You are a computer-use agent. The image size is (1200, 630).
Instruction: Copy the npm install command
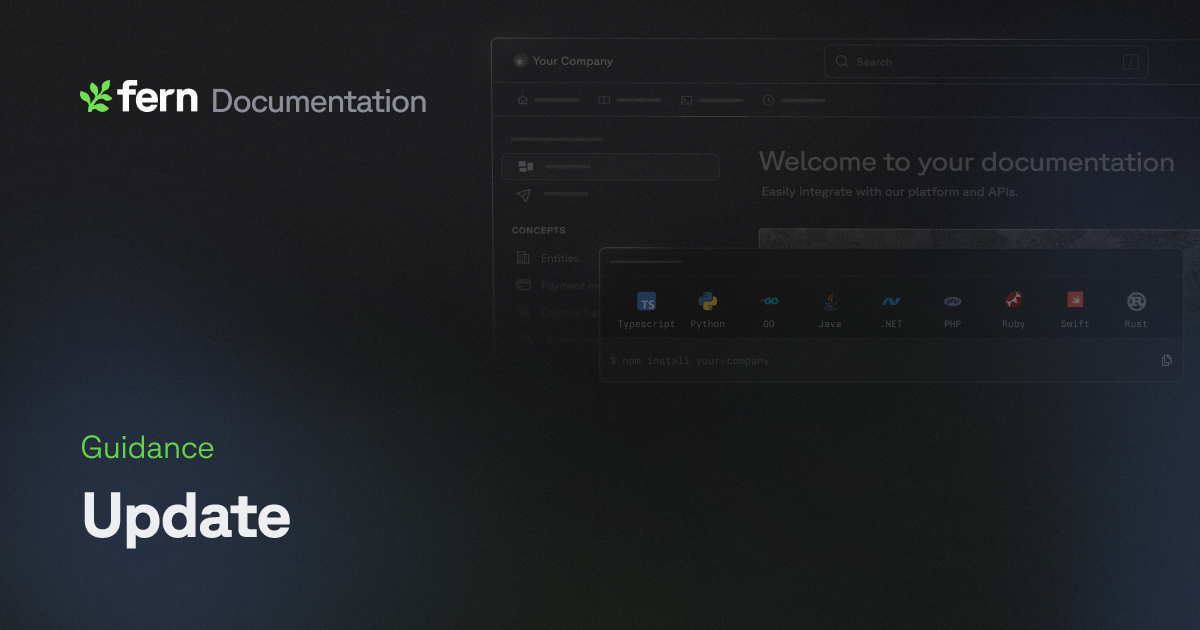pos(1166,360)
